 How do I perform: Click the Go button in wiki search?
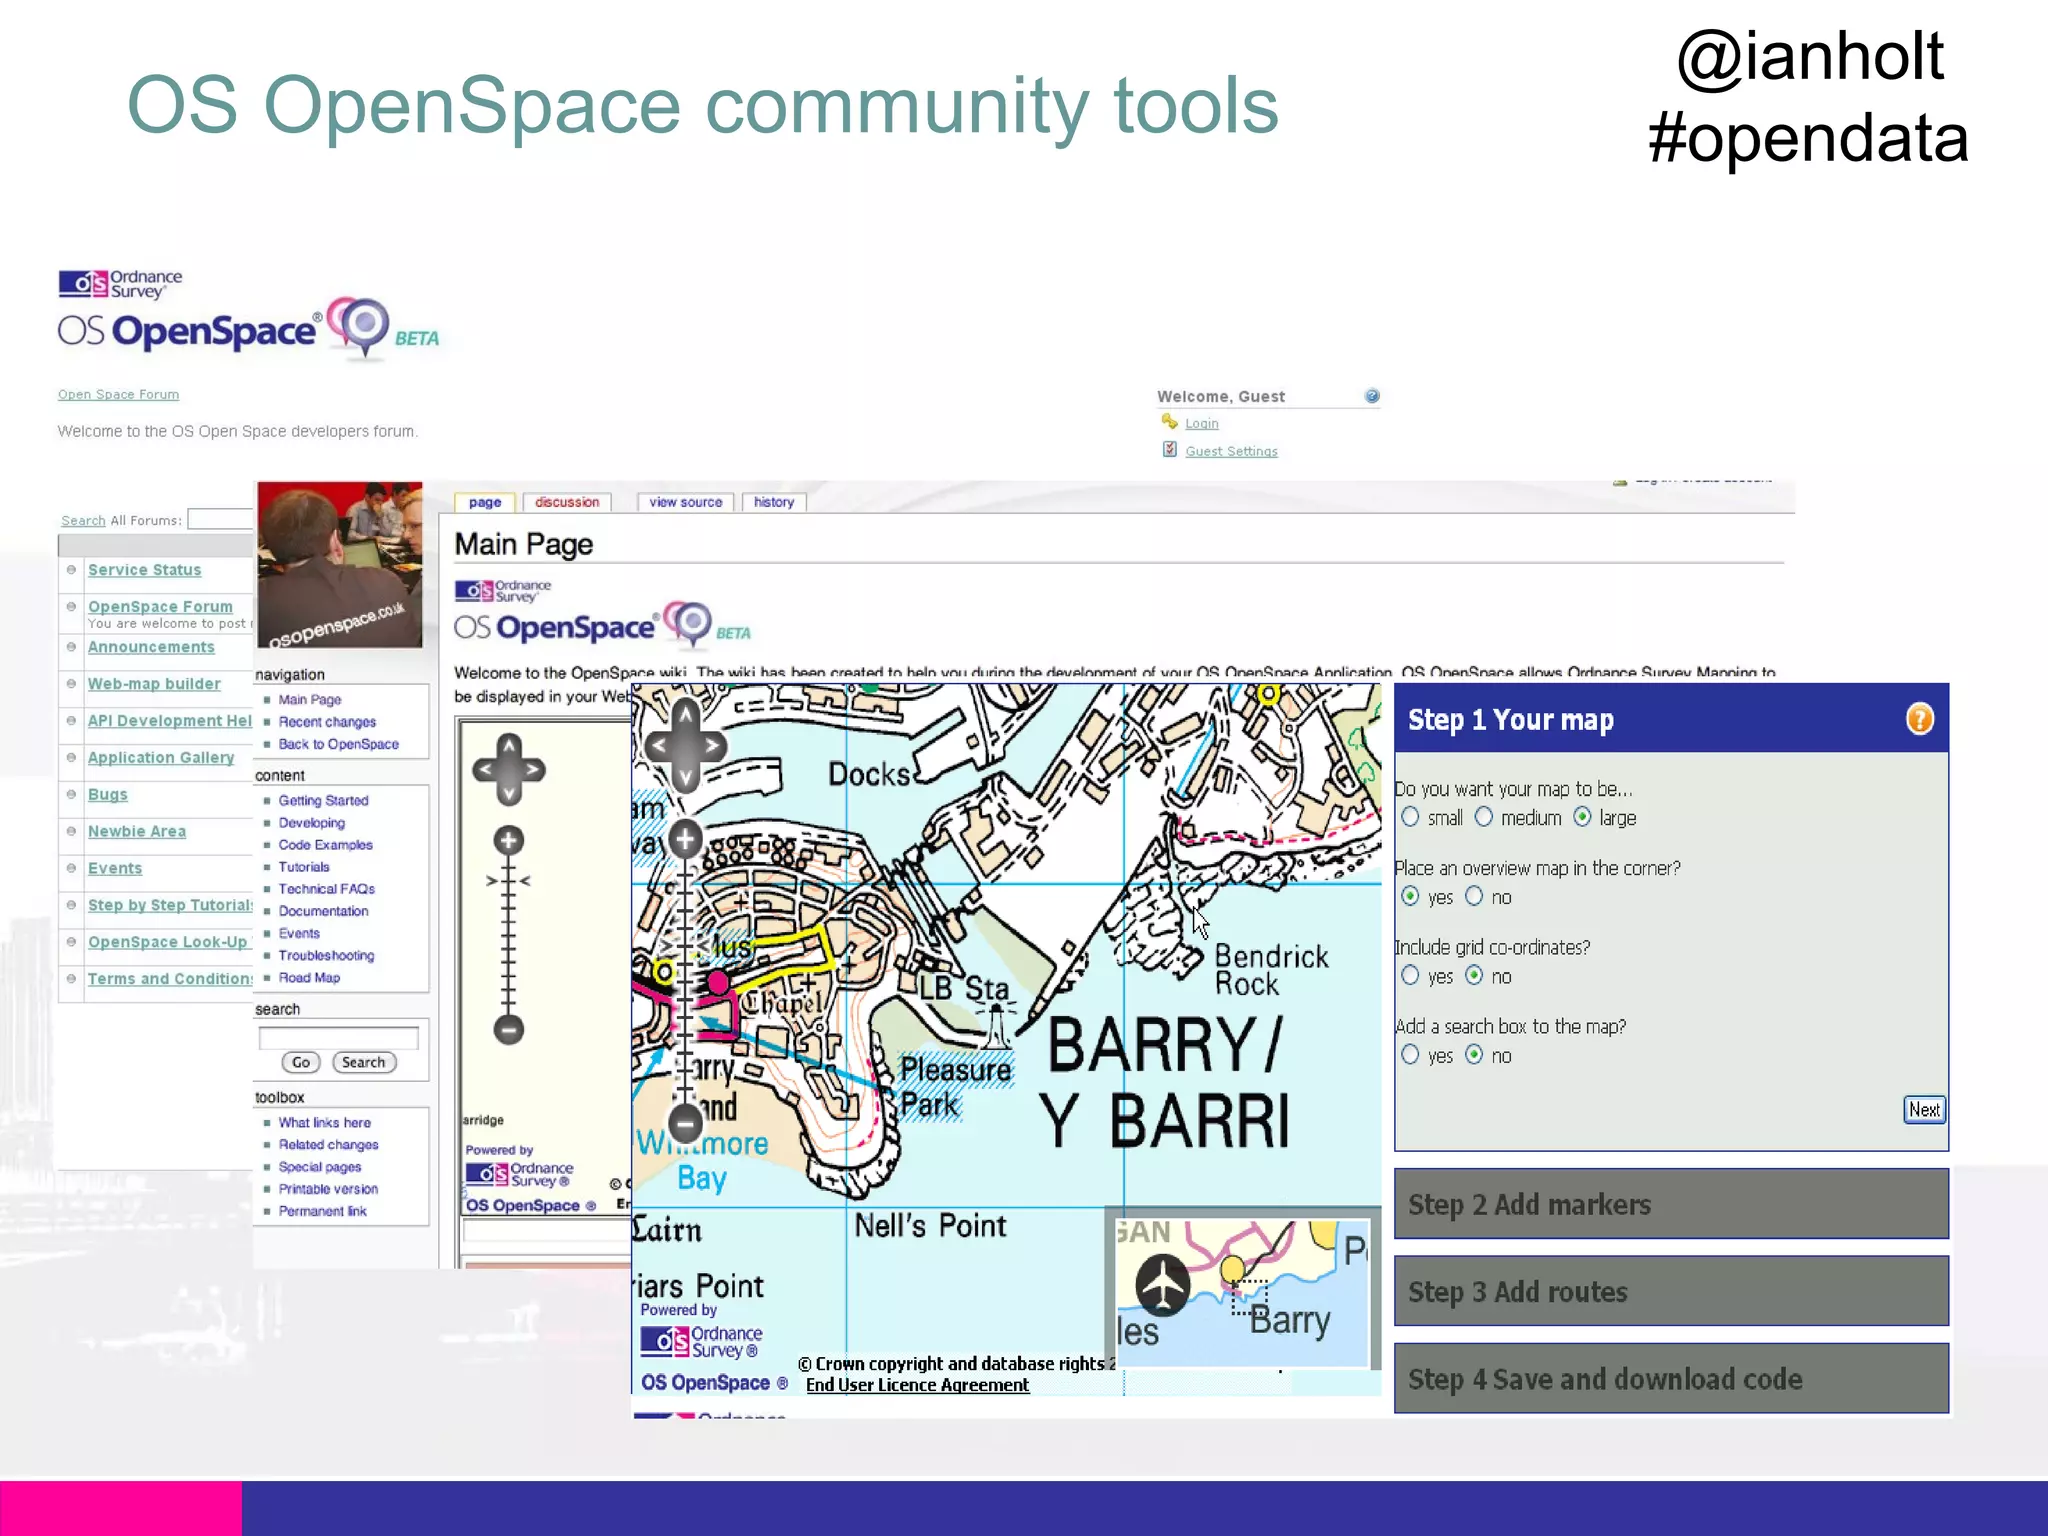click(301, 1062)
